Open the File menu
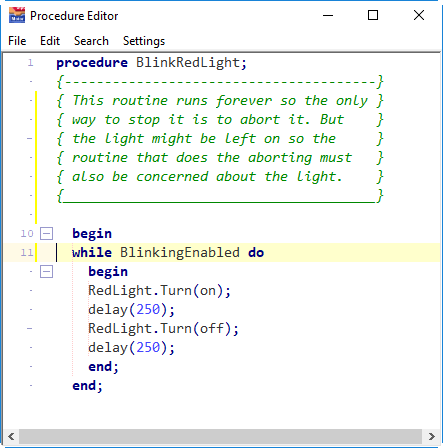443x448 pixels. point(17,41)
